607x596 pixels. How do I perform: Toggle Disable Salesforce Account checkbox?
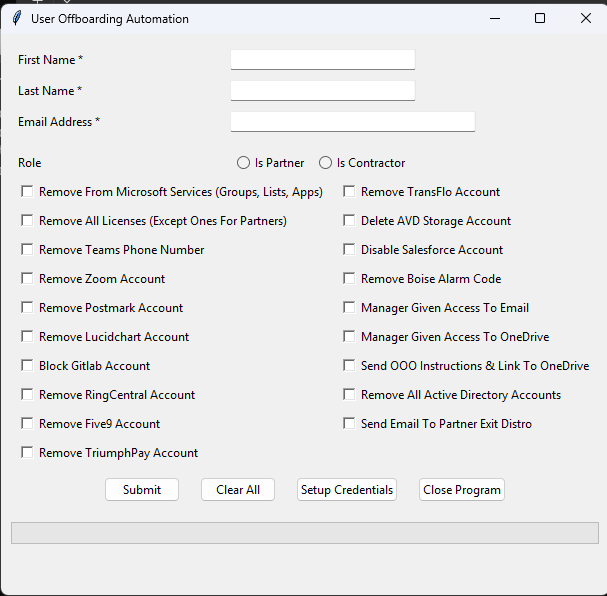click(349, 249)
